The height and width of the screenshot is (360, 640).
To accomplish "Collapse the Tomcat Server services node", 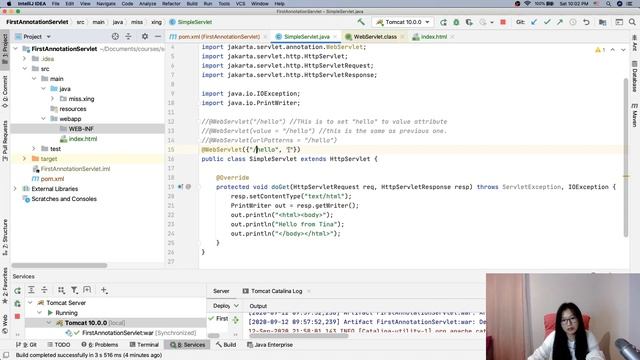I will [30, 303].
